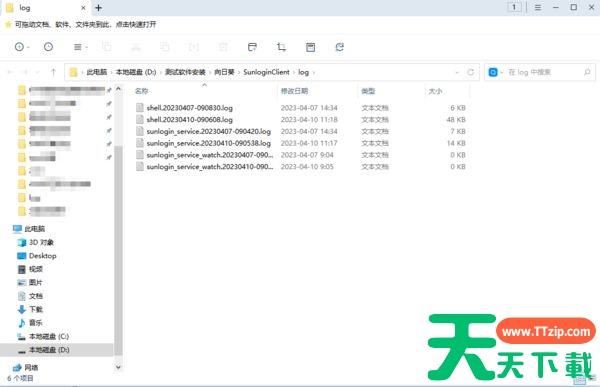Click the 向日葵 breadcrumb segment

224,72
